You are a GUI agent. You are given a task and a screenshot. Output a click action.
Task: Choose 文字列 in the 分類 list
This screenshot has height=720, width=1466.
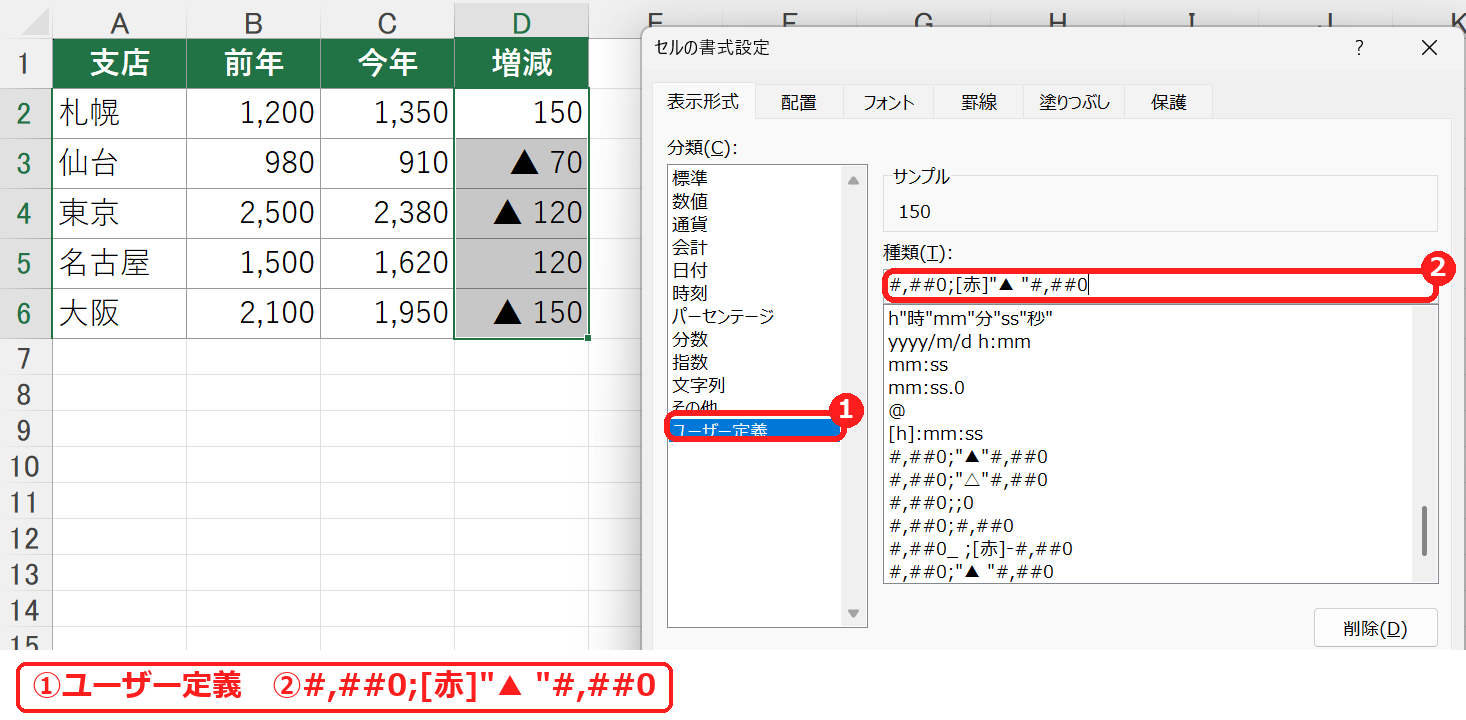699,385
